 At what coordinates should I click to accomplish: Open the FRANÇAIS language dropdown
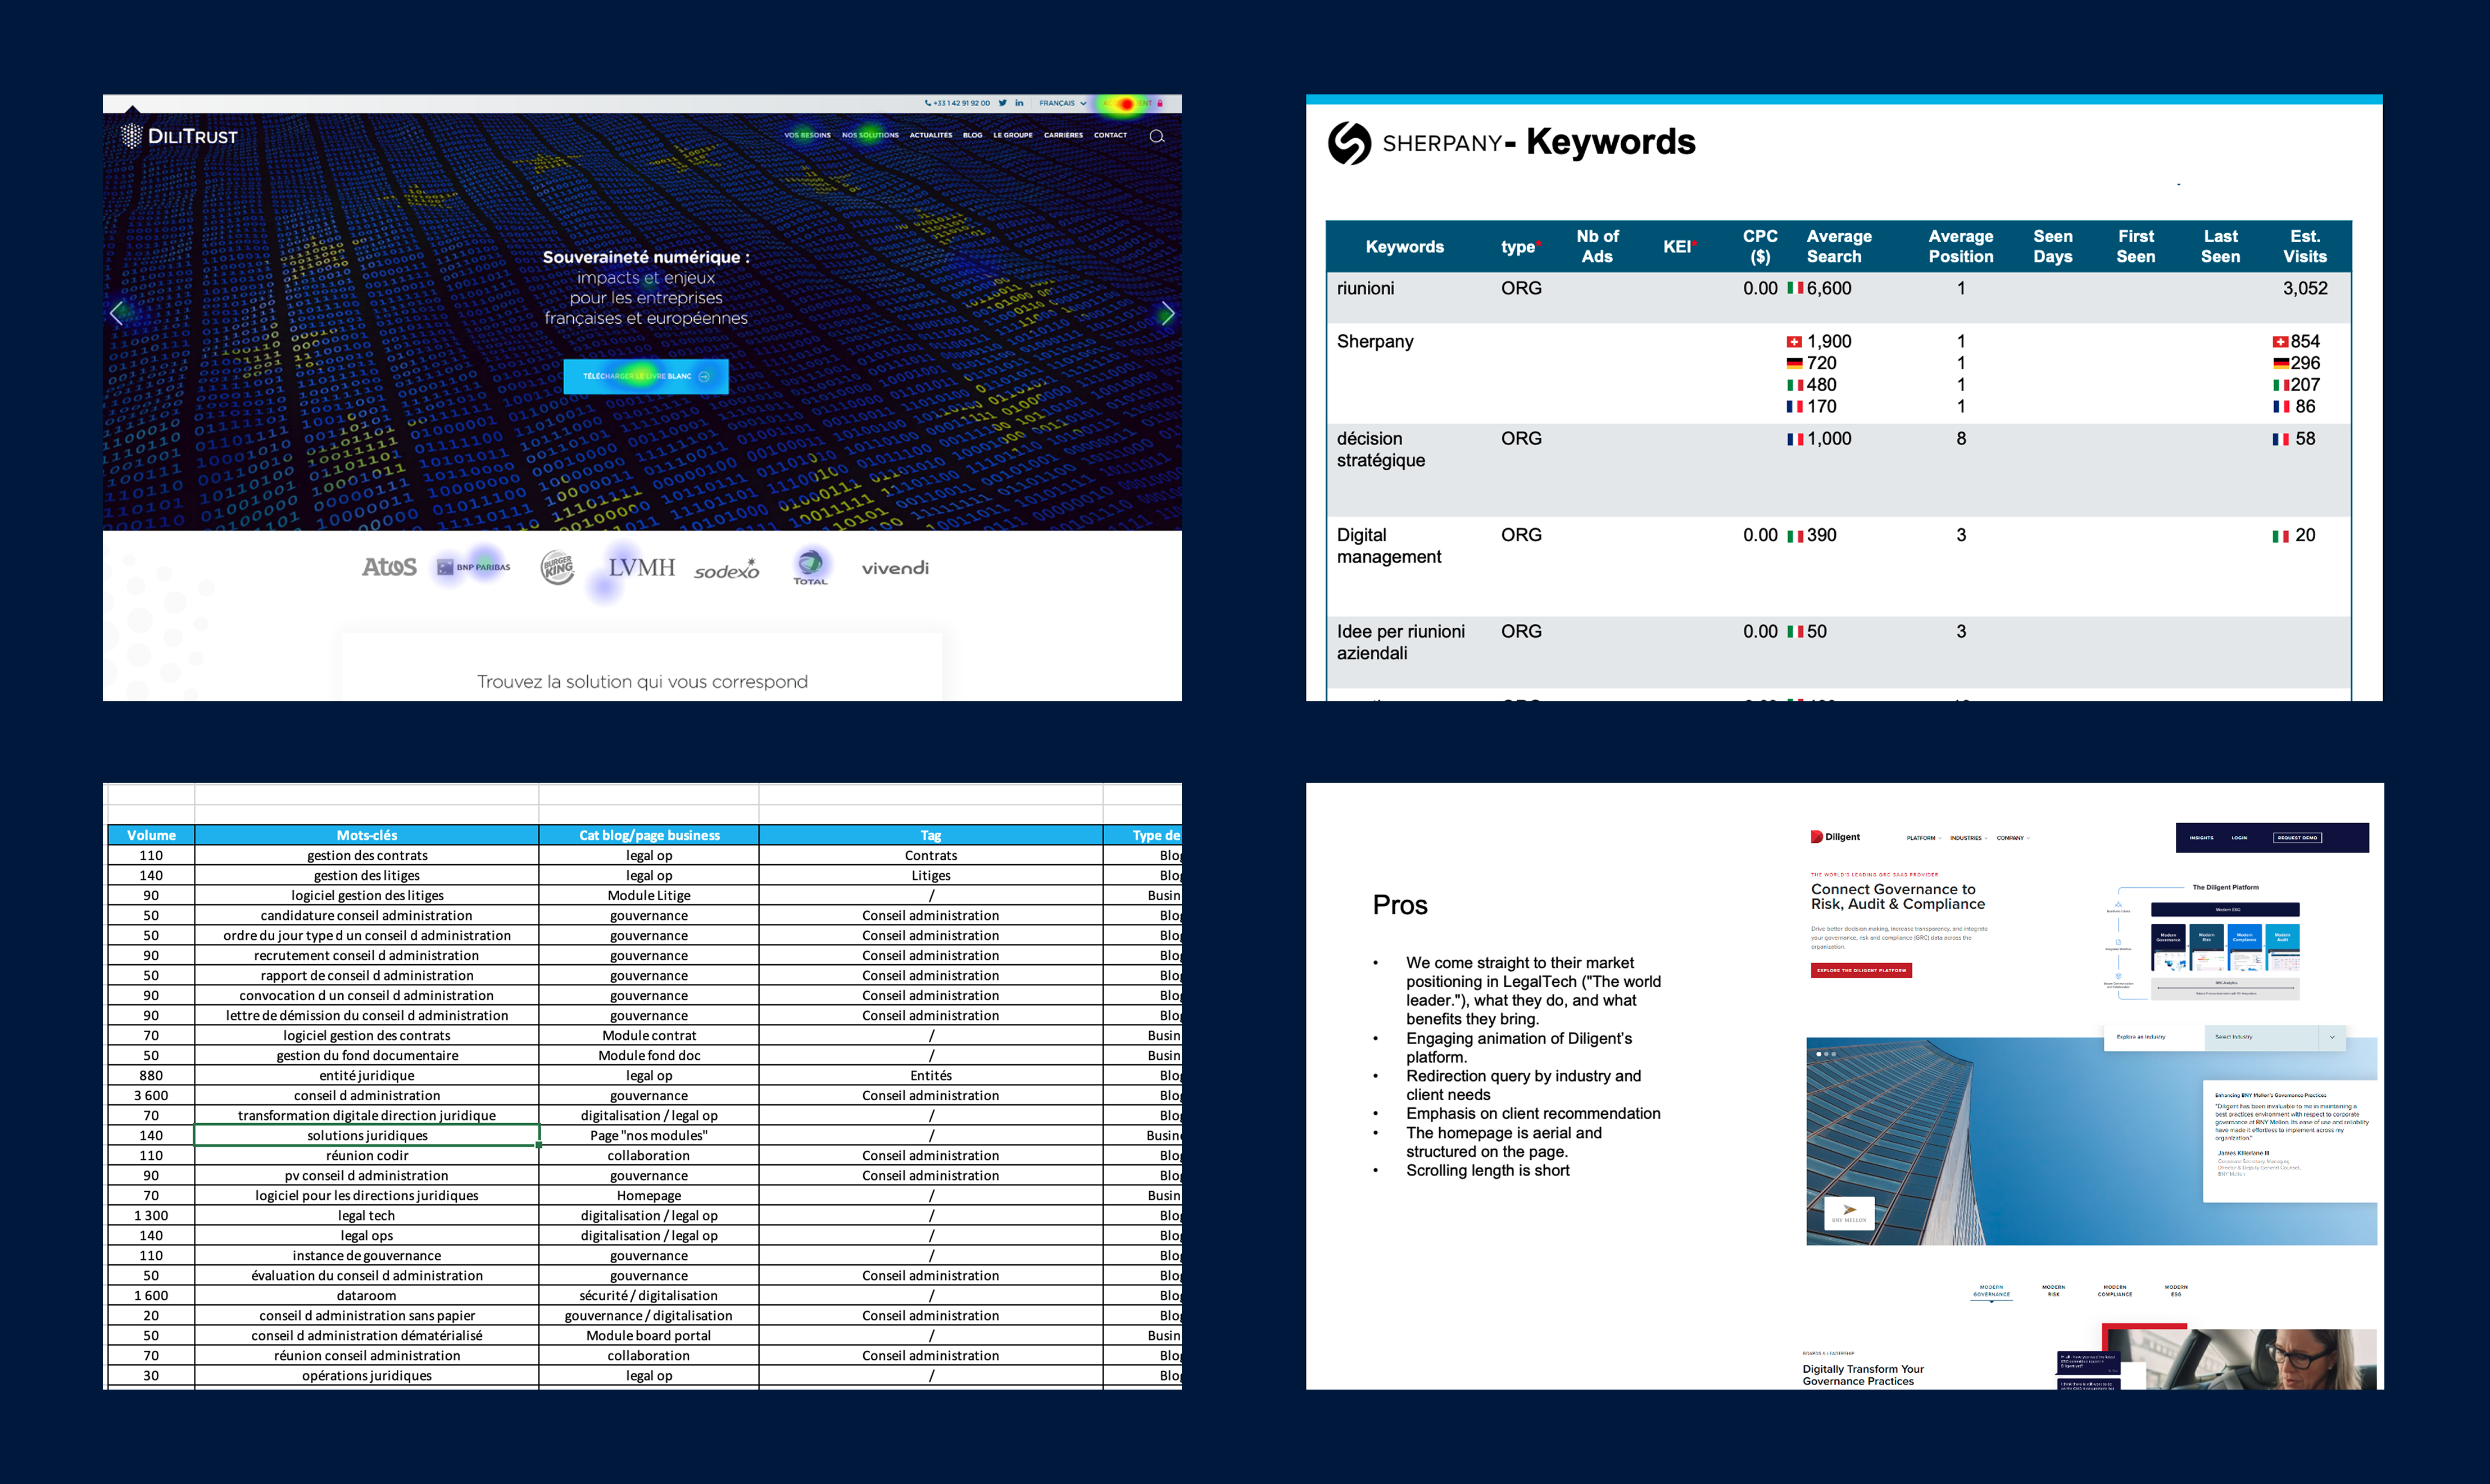point(1062,103)
